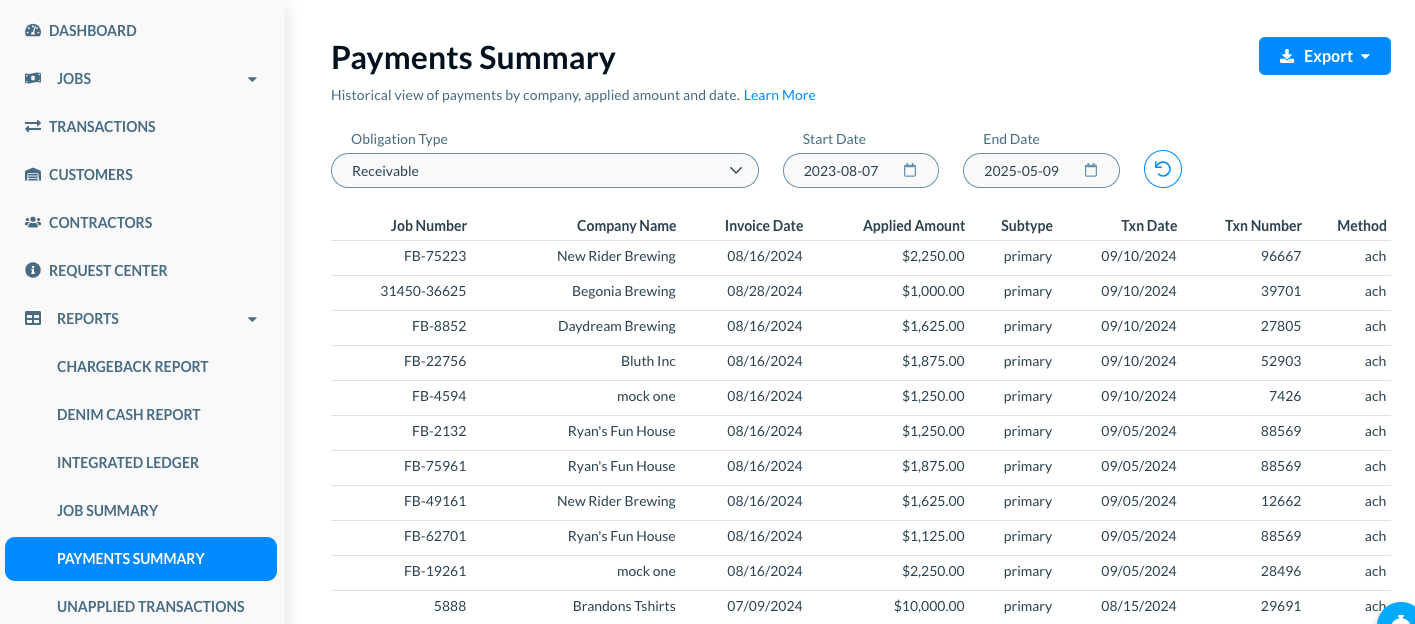Open the End Date calendar icon

pyautogui.click(x=1091, y=170)
